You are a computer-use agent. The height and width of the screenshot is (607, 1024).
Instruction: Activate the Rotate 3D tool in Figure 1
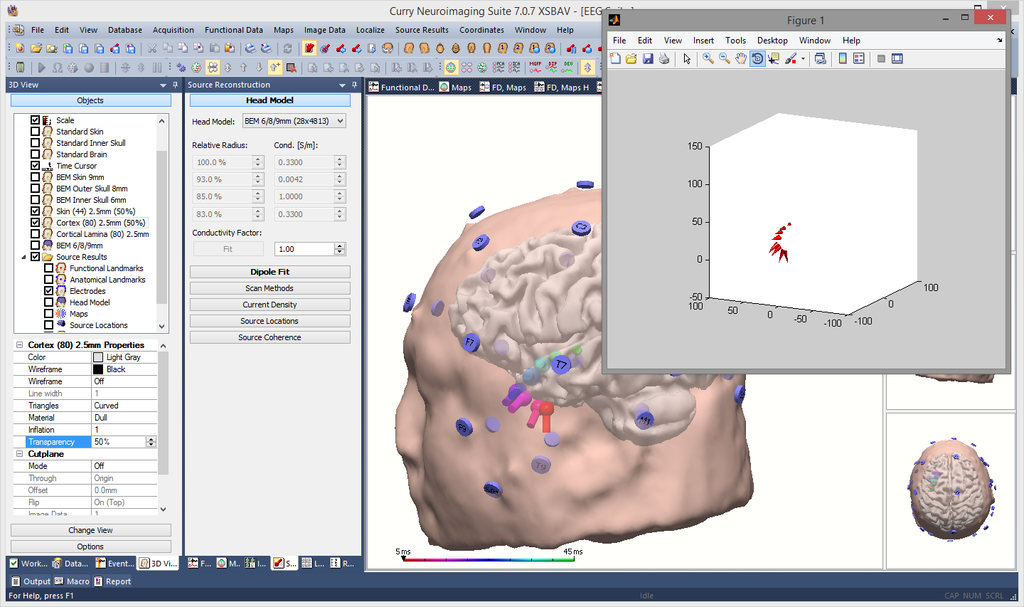[757, 59]
